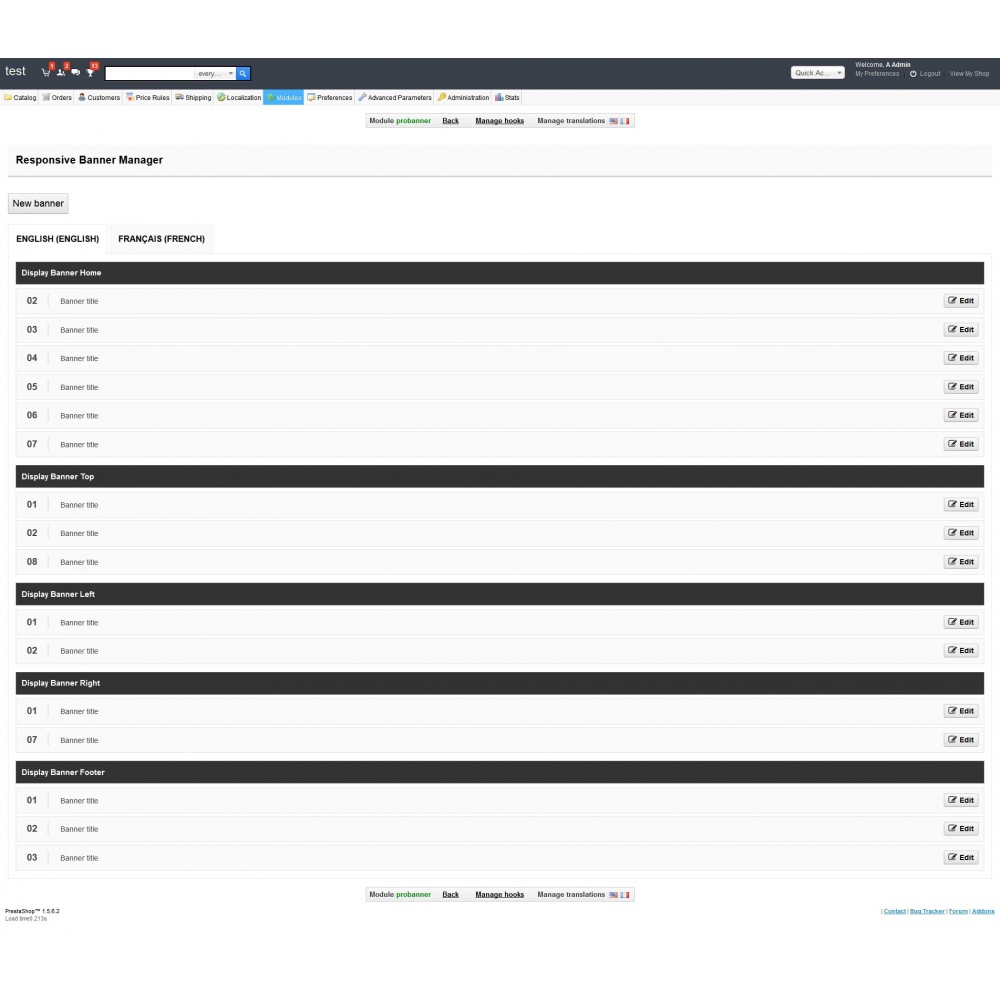The height and width of the screenshot is (1000, 1000).
Task: Edit banner 03 under Display Banner Home
Action: point(960,330)
